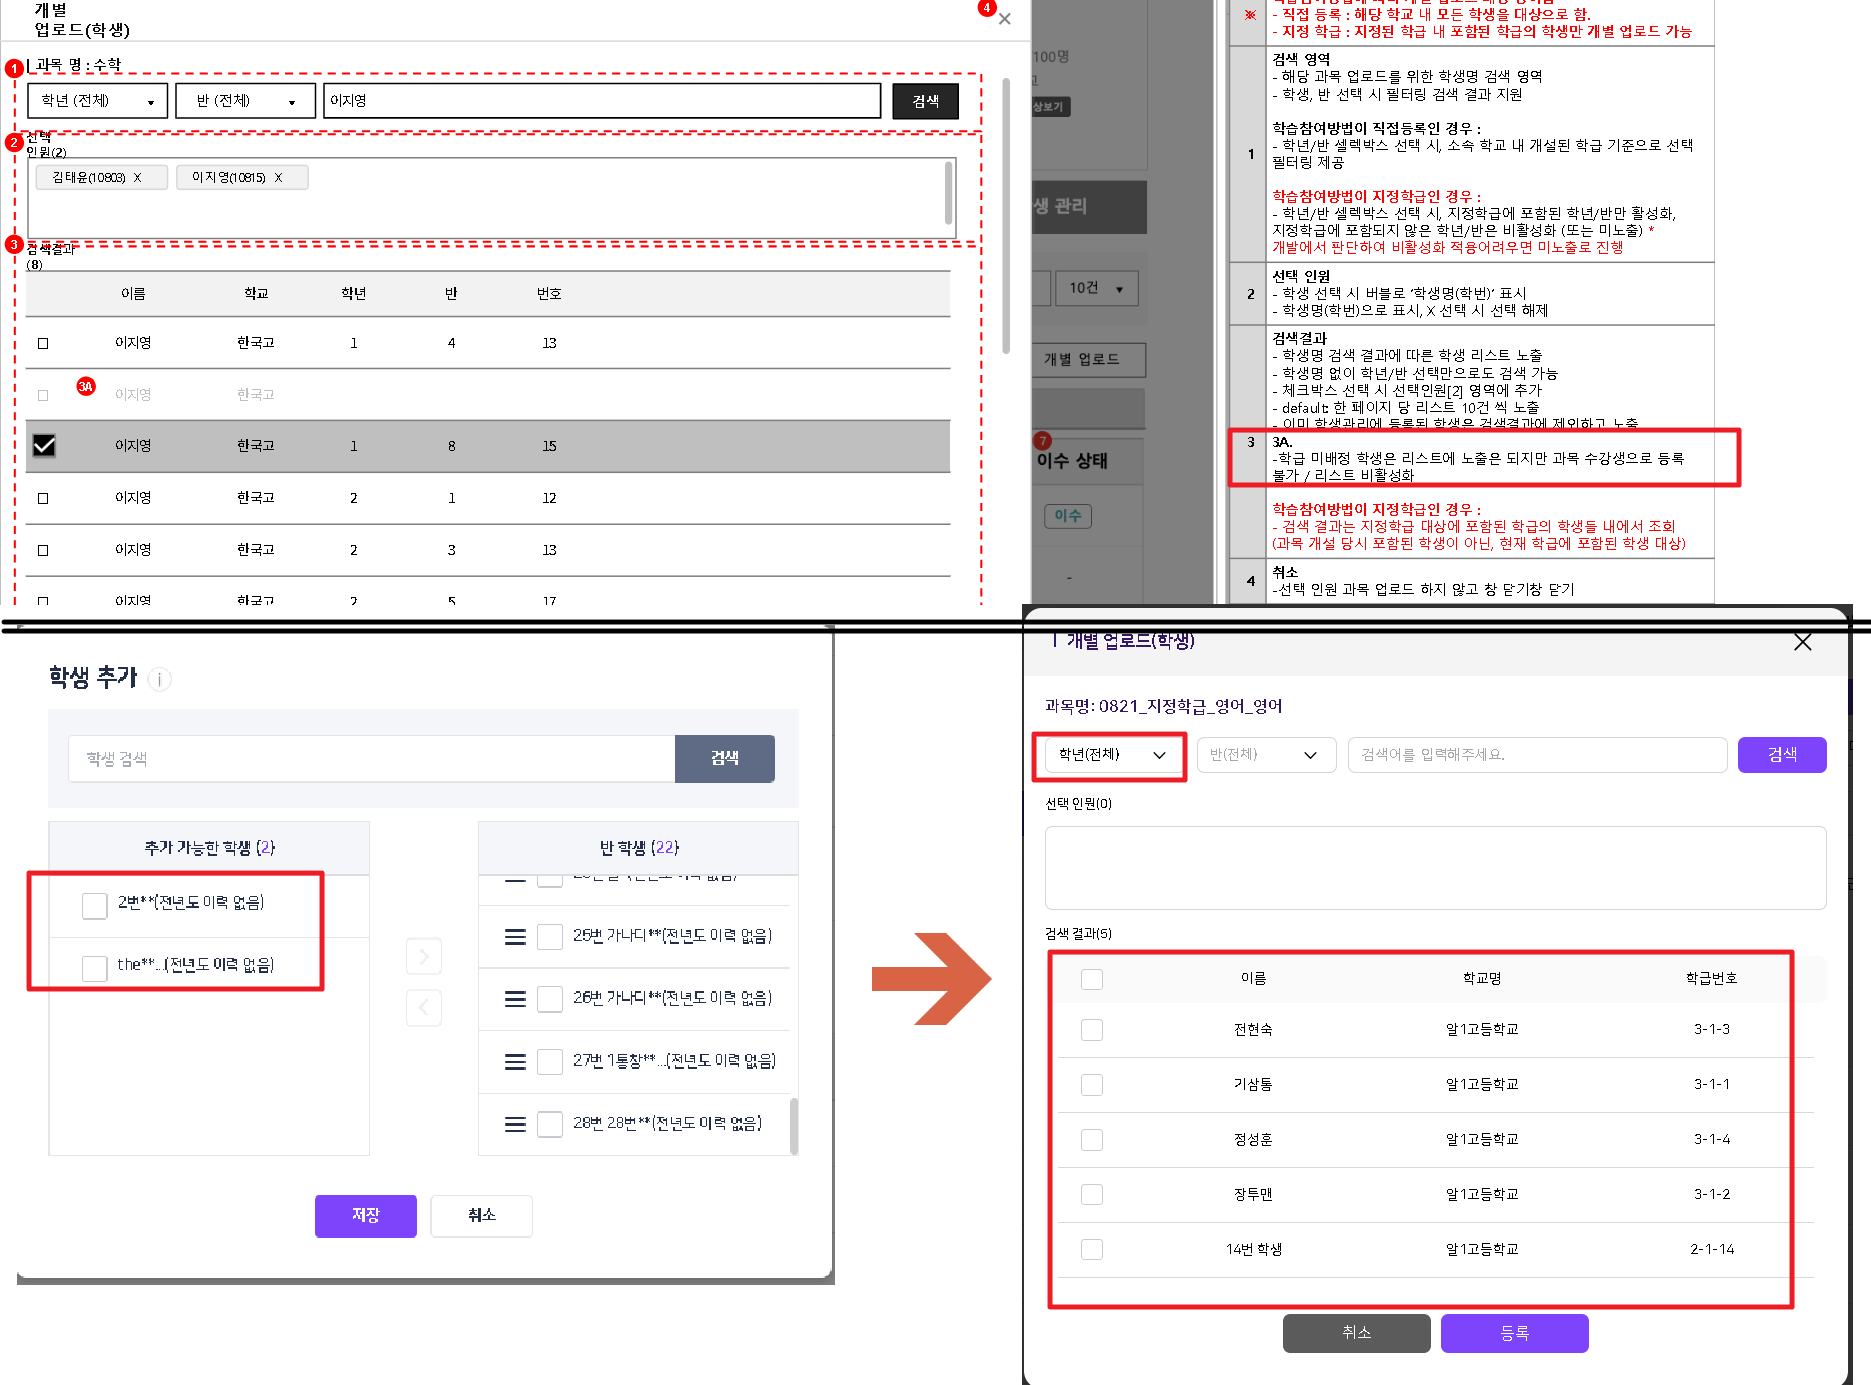
Task: Check the box for student 전현숙
Action: 1092,1030
